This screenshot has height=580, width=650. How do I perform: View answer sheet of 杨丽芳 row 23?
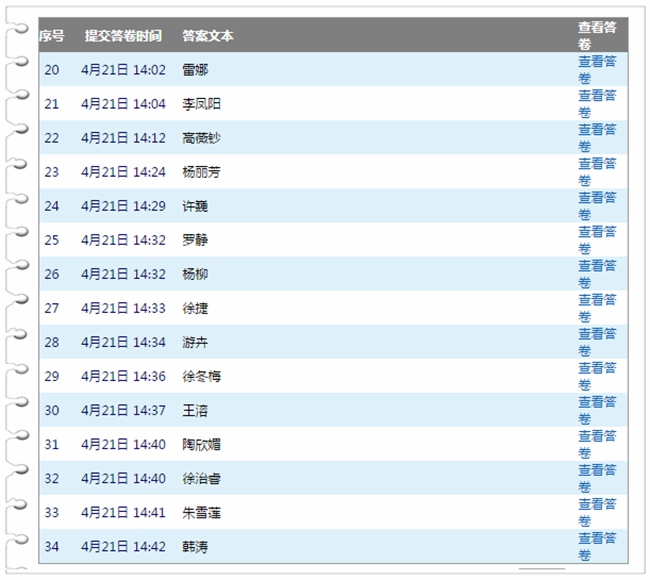pos(597,172)
